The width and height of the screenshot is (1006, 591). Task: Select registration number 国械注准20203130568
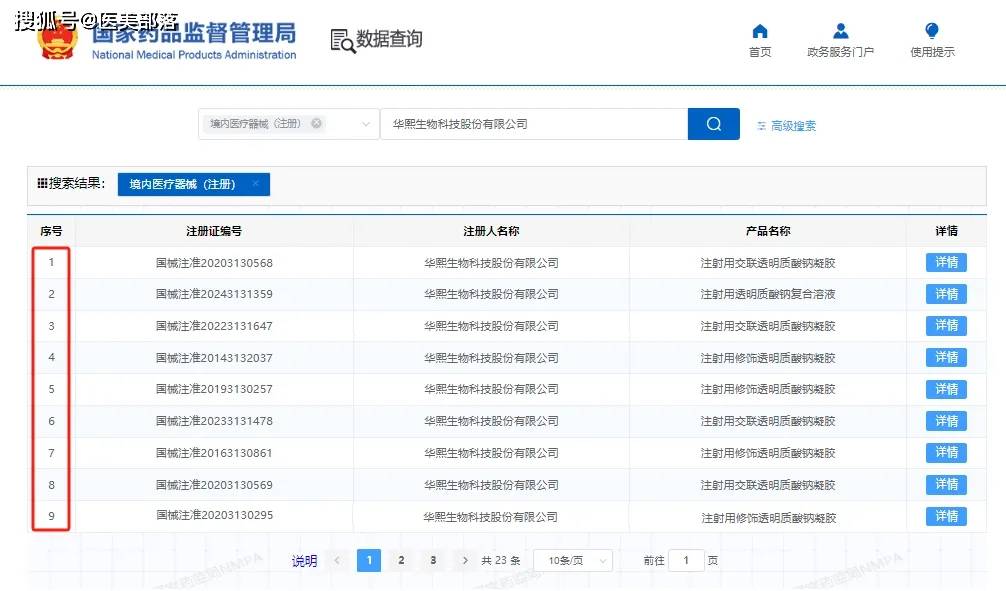(214, 263)
